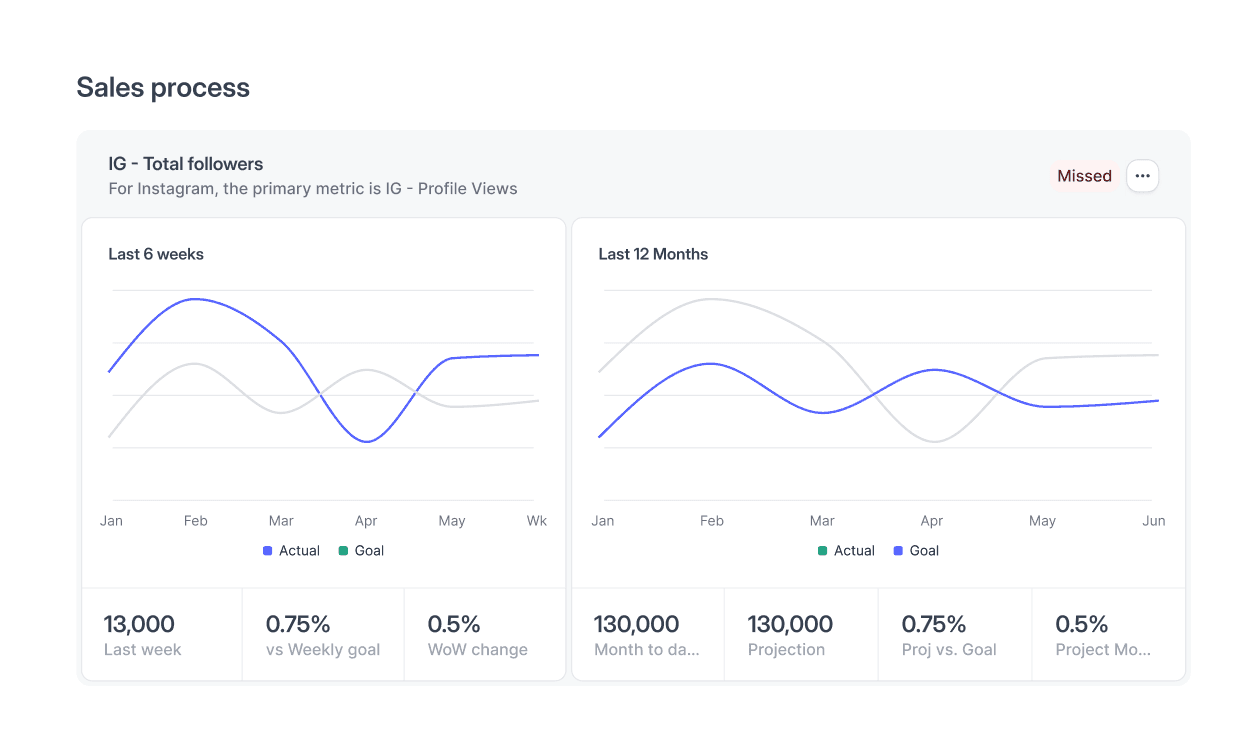Click the IG - Total followers heading
This screenshot has width=1260, height=756.
pos(186,164)
